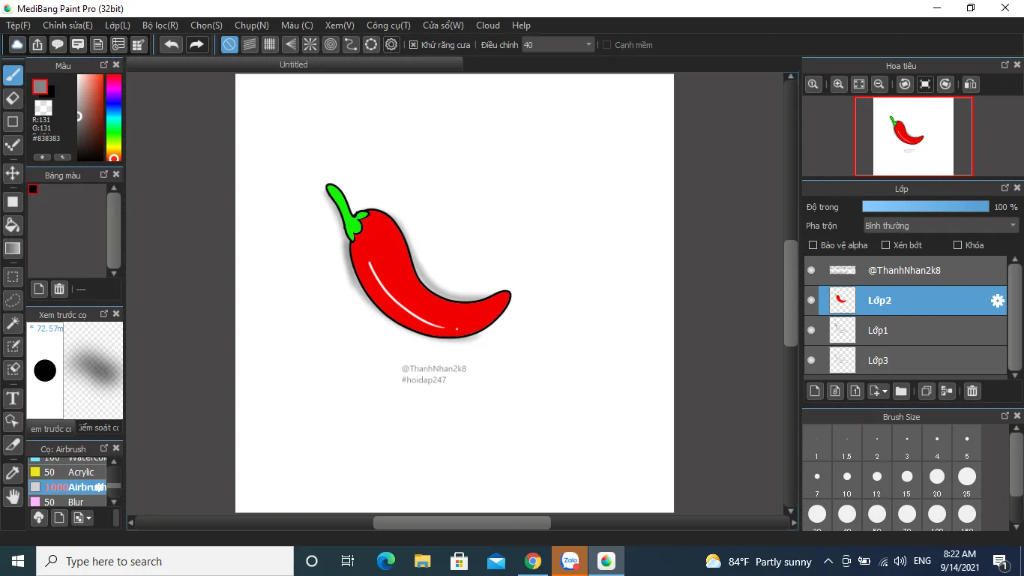The height and width of the screenshot is (576, 1024).
Task: Select the Gradient tool
Action: 12,248
